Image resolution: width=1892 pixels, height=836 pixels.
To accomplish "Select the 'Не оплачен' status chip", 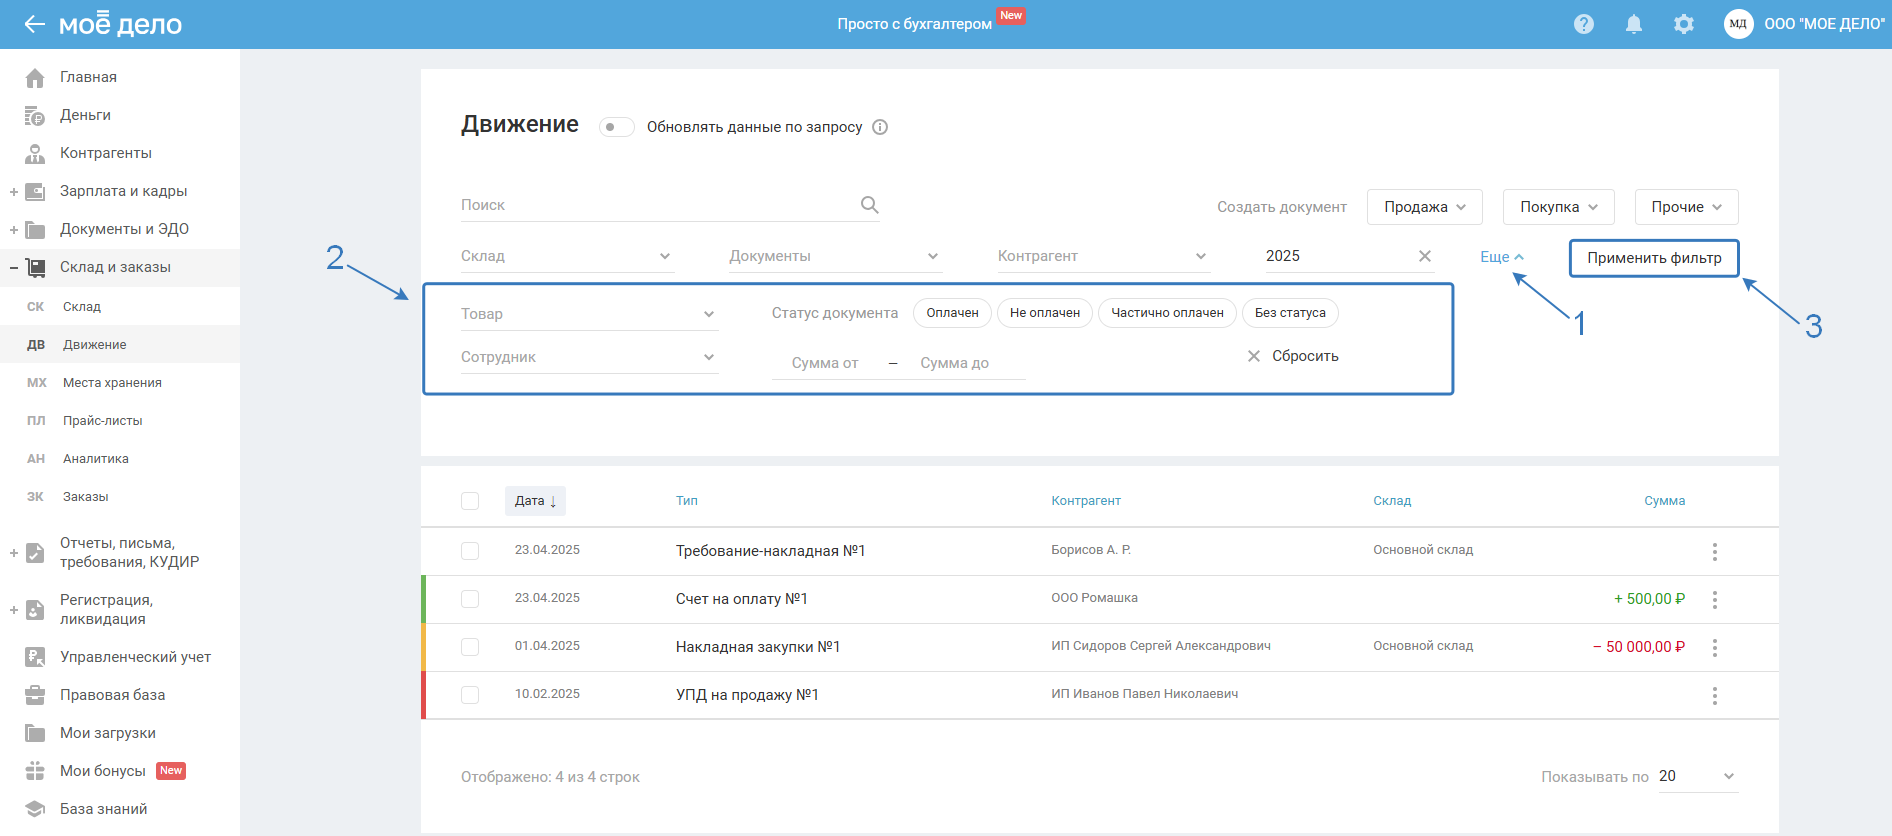I will [1044, 313].
